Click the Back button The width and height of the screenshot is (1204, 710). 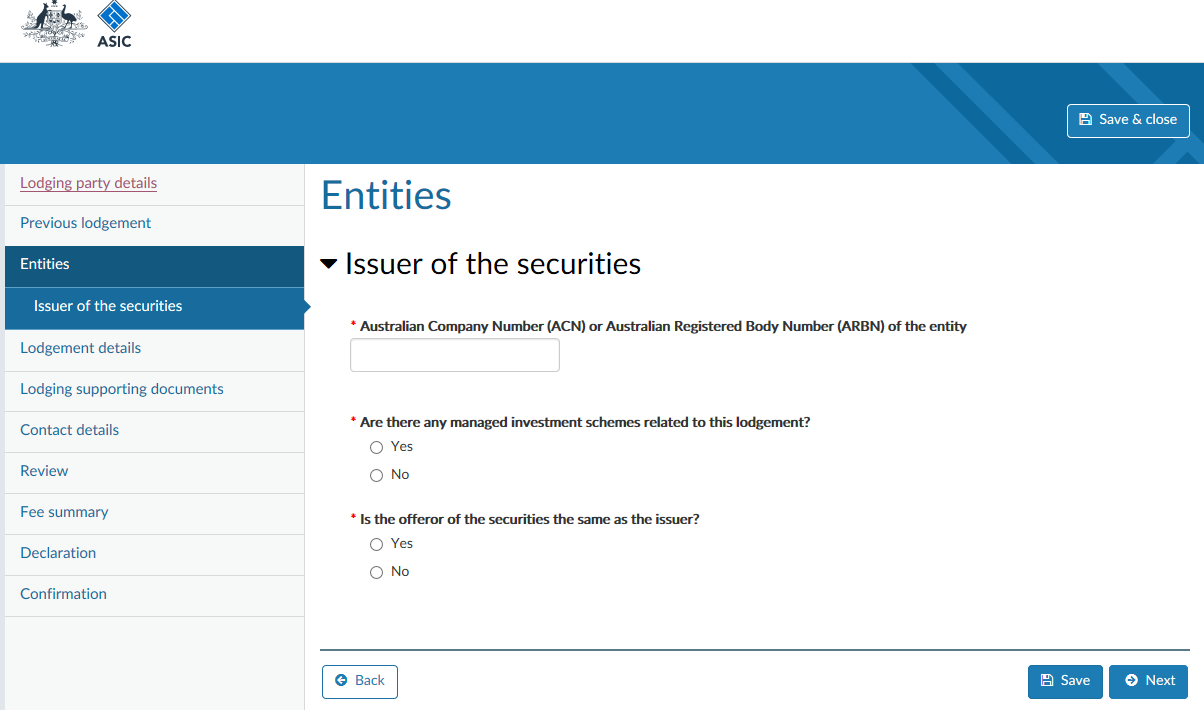pyautogui.click(x=360, y=681)
